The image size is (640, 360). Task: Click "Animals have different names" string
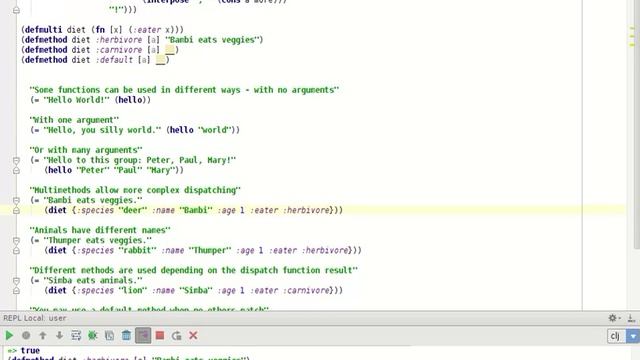[x=100, y=230]
